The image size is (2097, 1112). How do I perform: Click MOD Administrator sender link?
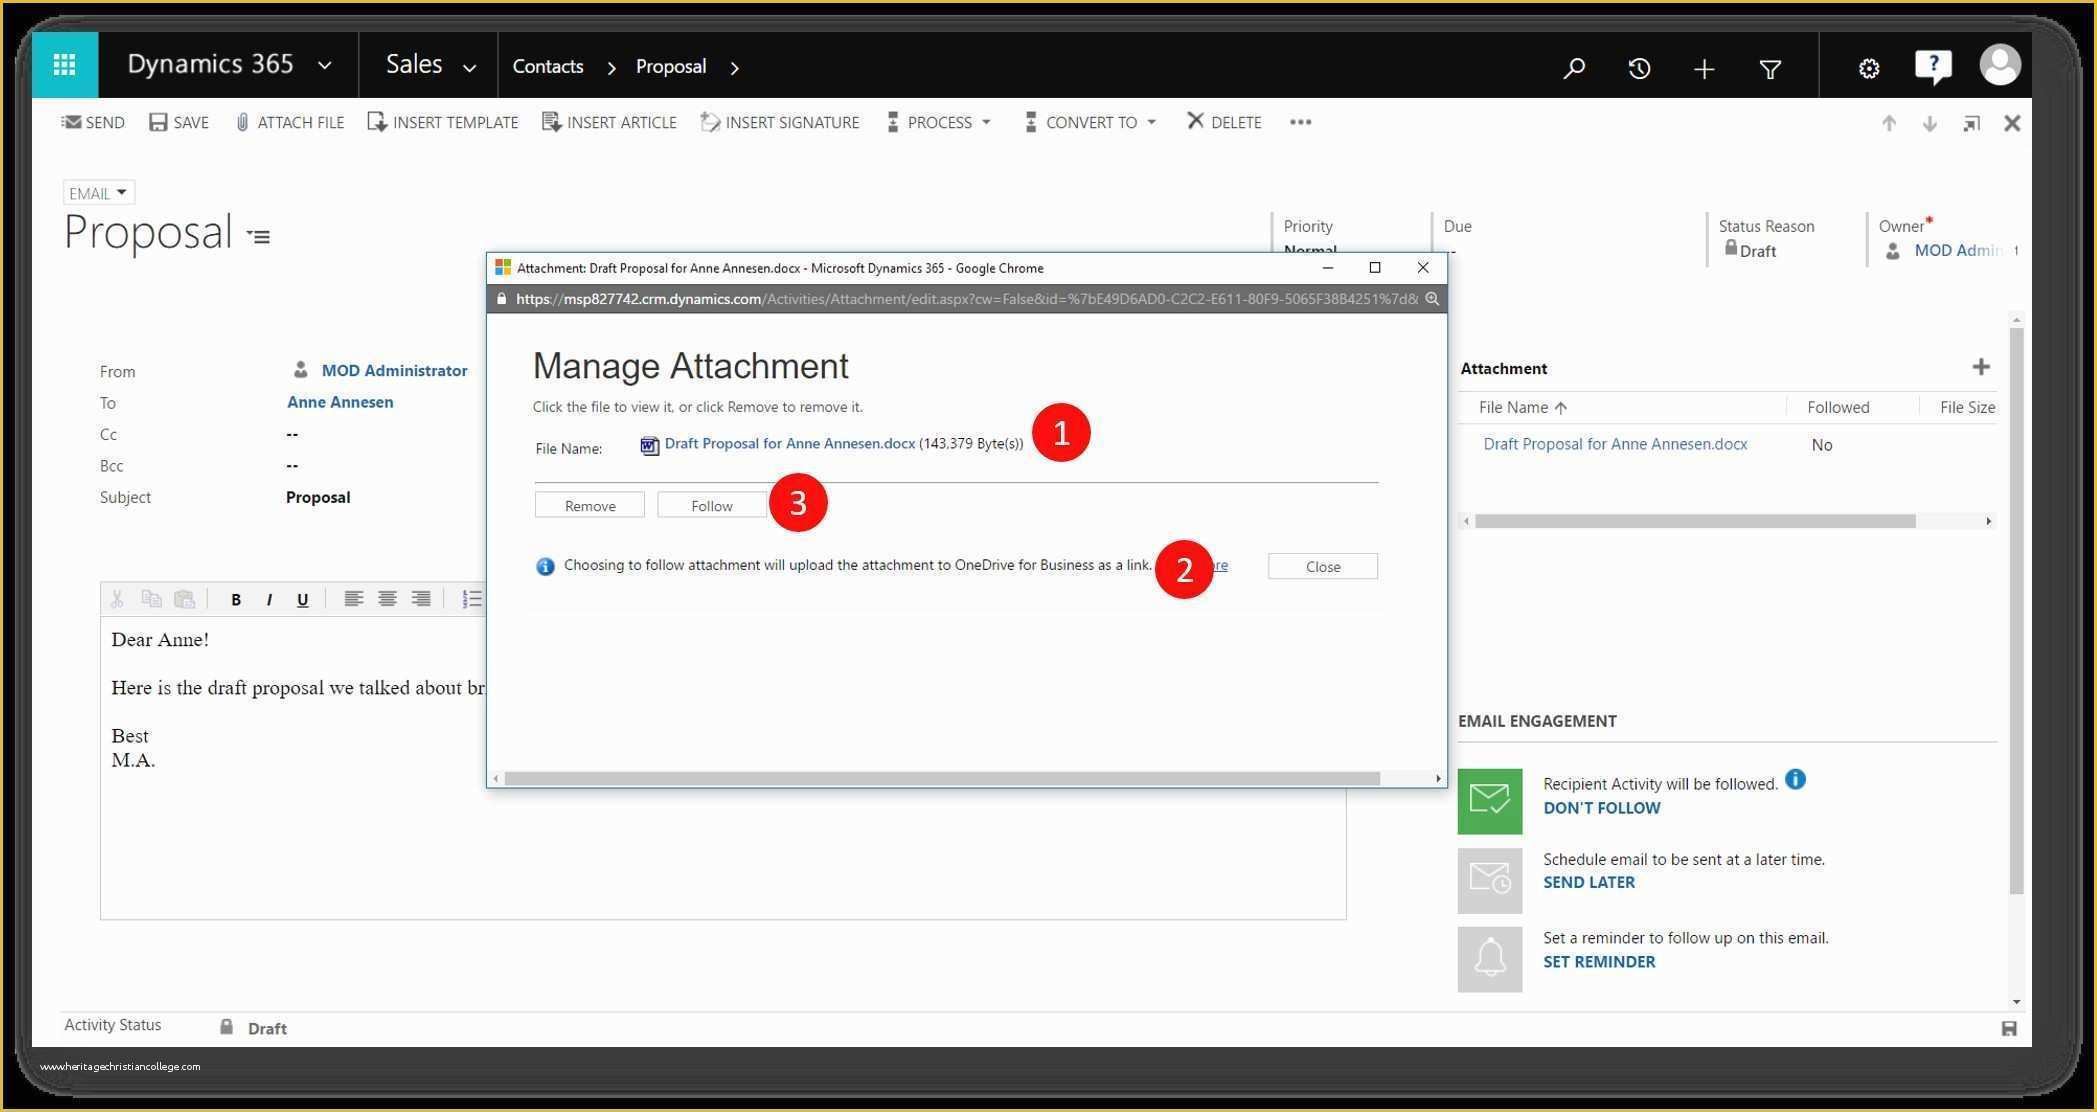coord(394,370)
